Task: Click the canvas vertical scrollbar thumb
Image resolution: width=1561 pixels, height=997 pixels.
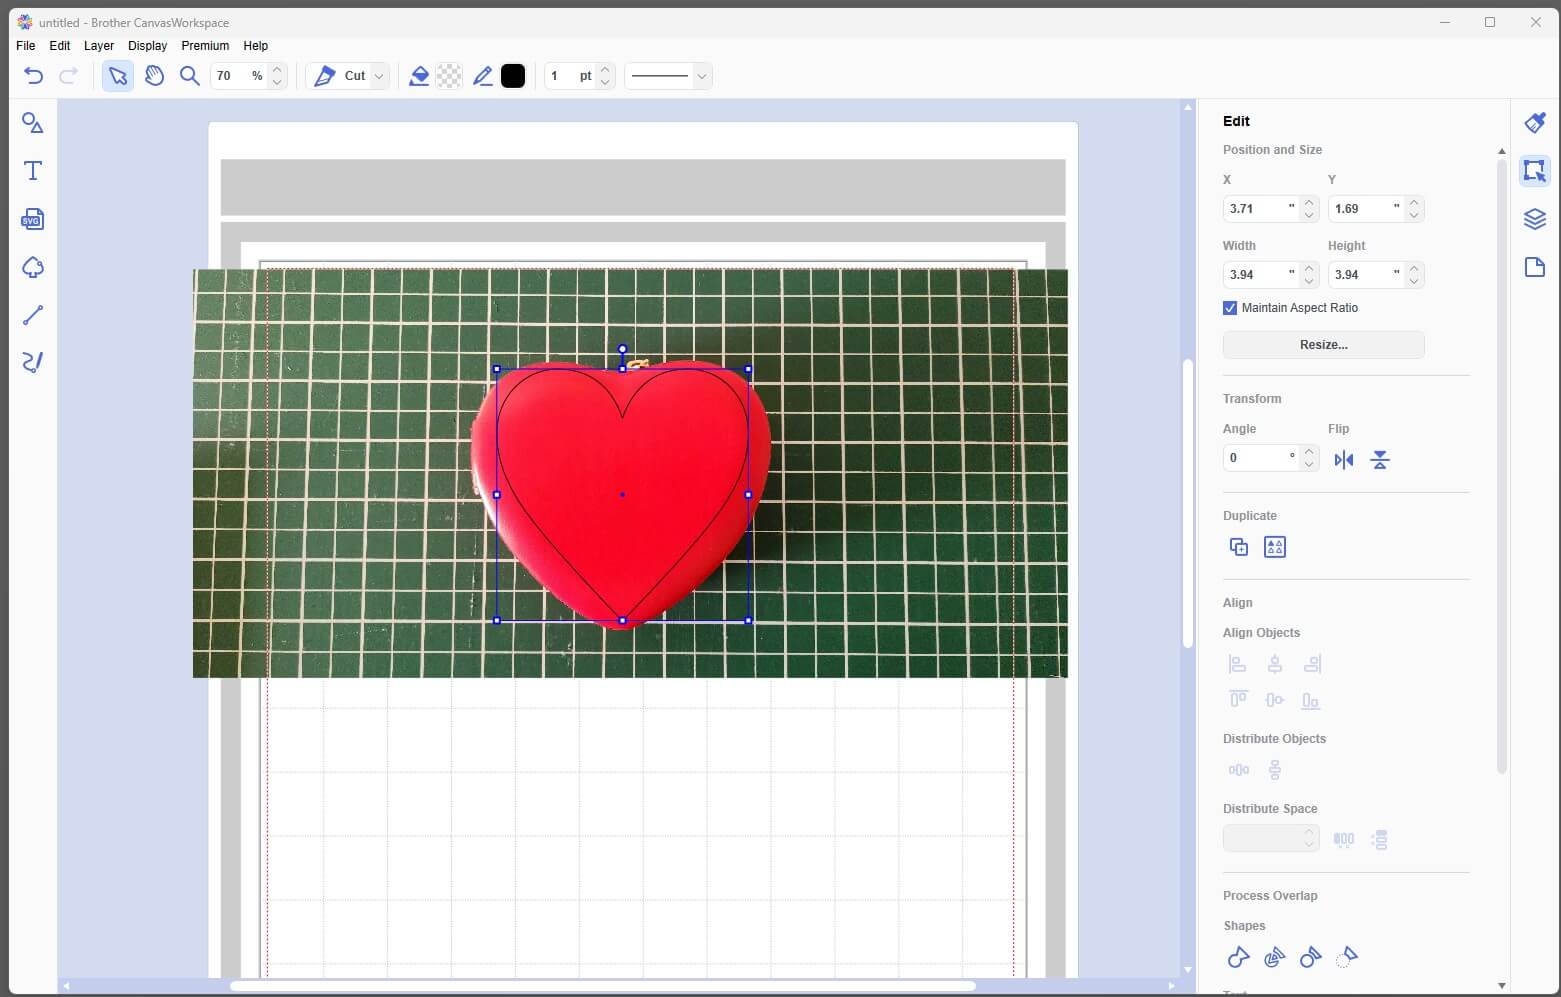Action: [x=1188, y=503]
